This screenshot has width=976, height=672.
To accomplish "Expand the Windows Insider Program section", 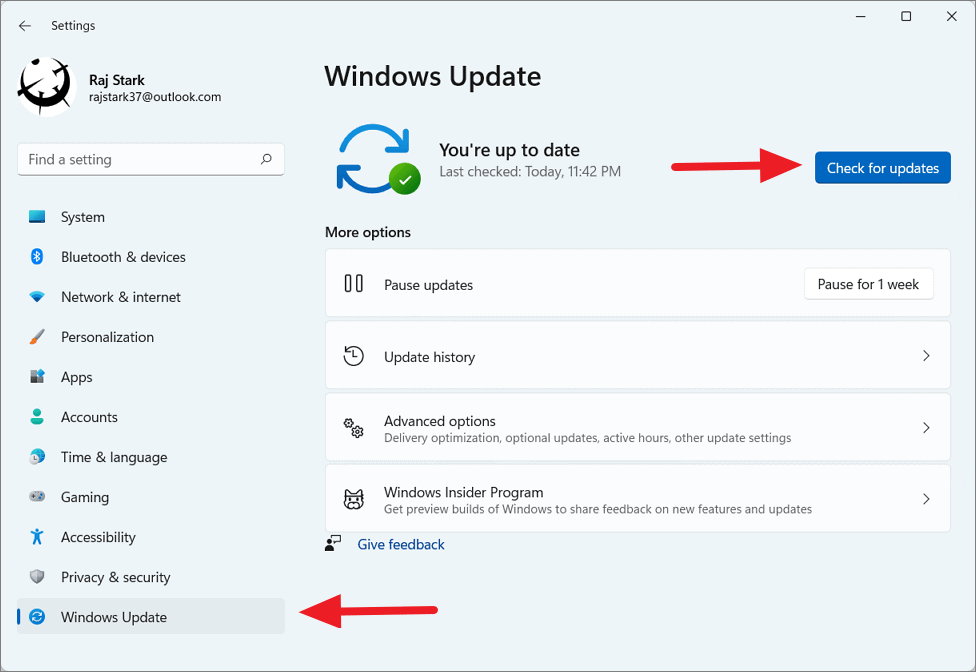I will (x=925, y=498).
